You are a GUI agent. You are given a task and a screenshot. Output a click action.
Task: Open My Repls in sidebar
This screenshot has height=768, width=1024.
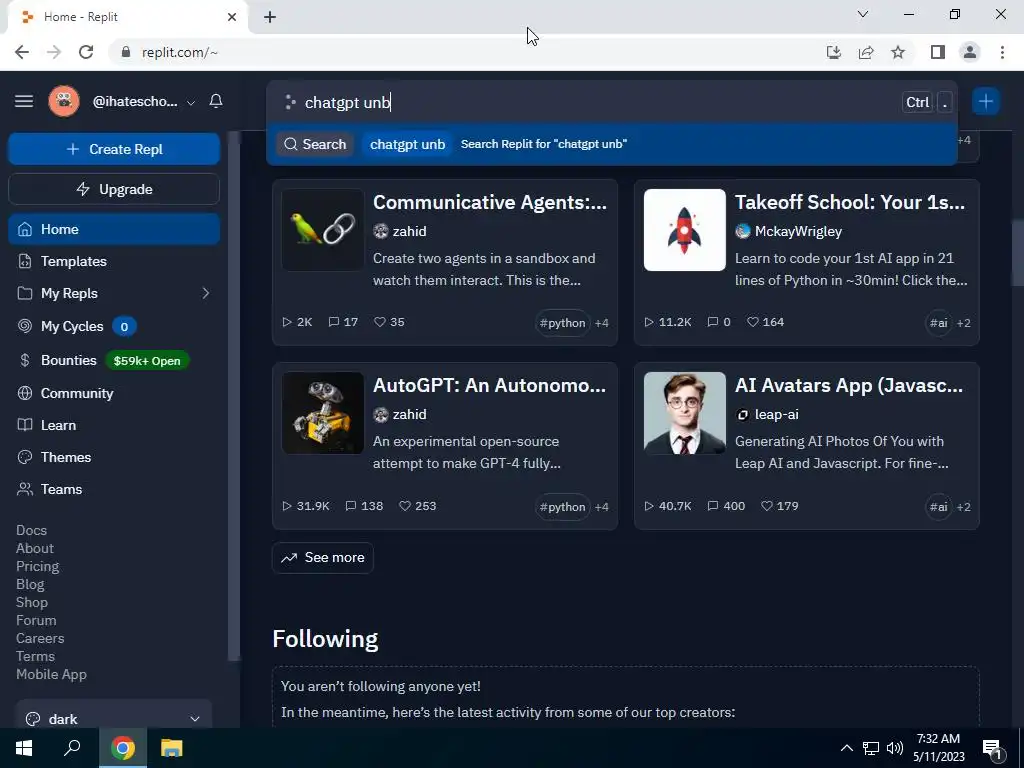(69, 293)
